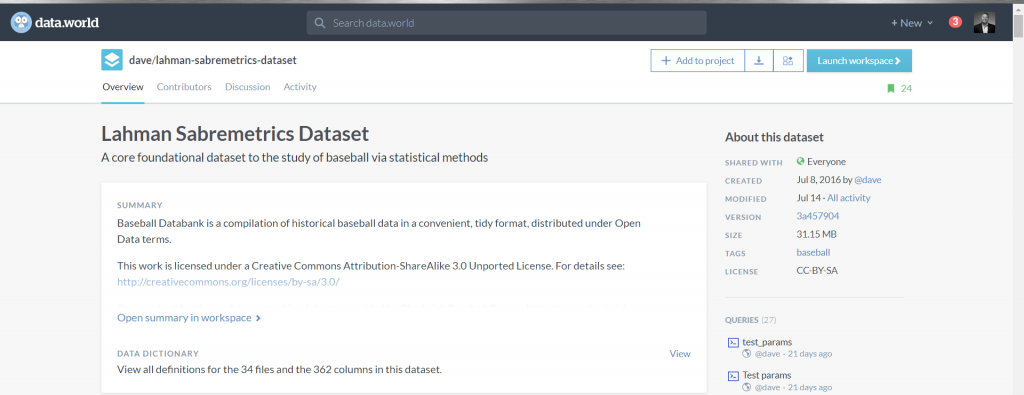Open version 3a457904 link

pos(818,216)
